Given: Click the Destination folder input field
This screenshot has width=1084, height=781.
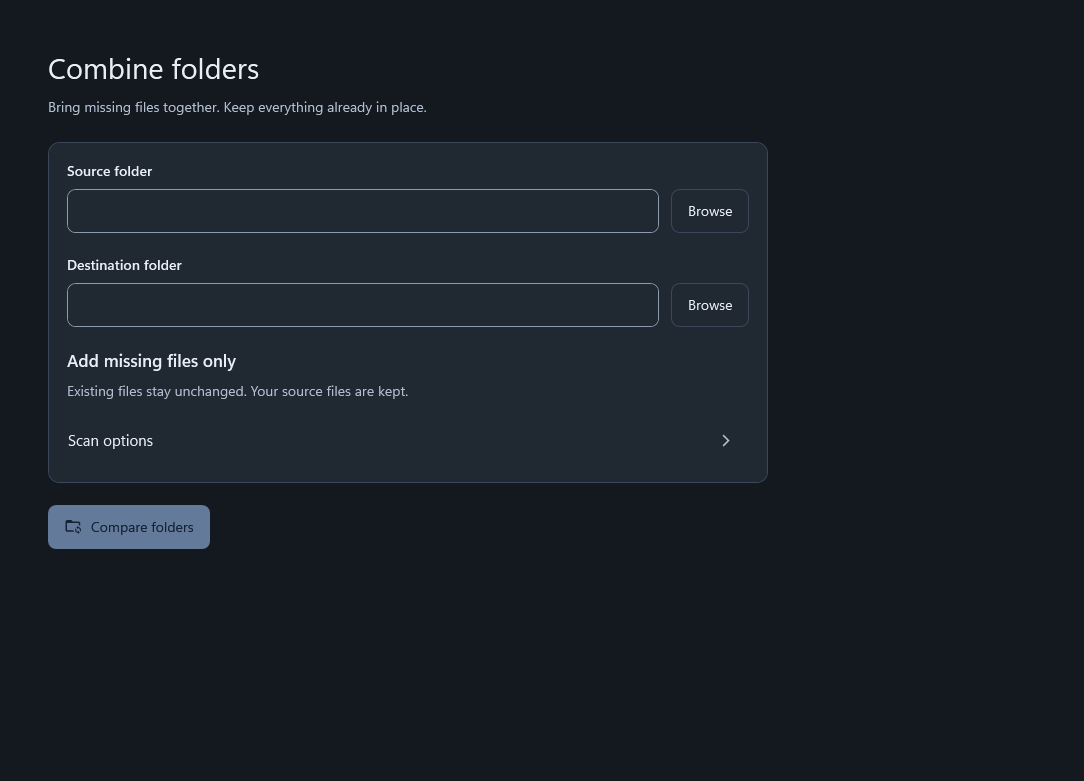Looking at the screenshot, I should point(363,305).
